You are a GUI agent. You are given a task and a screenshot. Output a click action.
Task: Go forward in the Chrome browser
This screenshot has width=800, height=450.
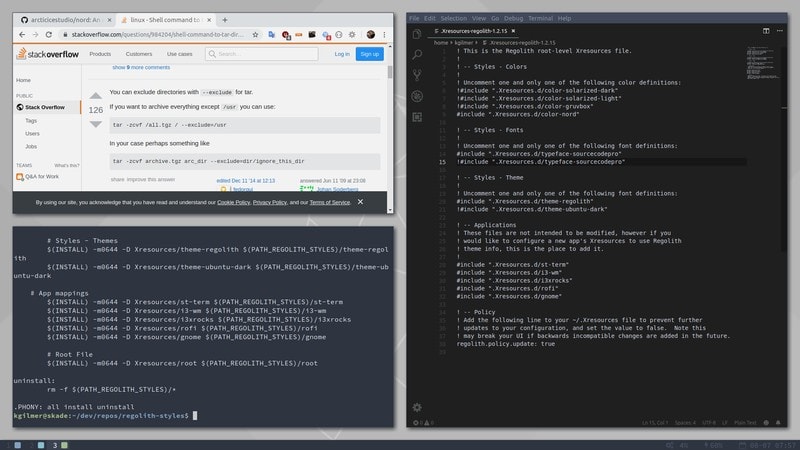point(35,35)
